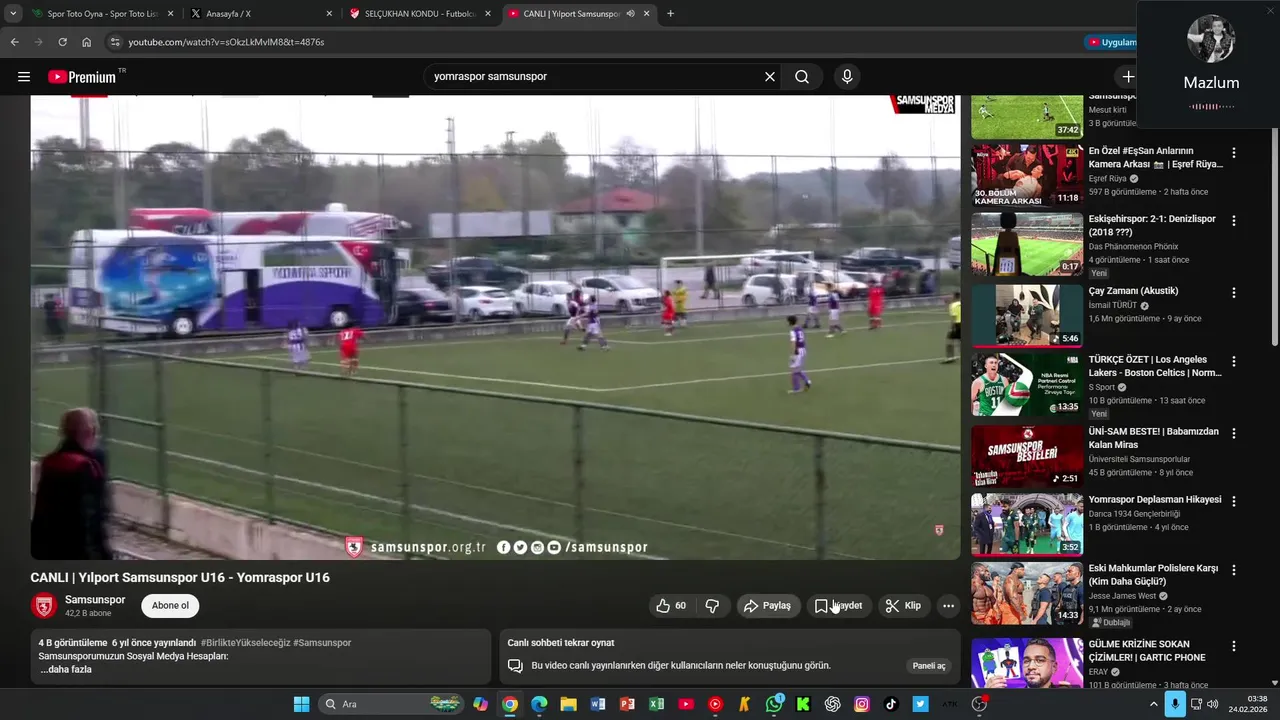The image size is (1280, 720).
Task: Open options for Yomraspor Deplasman Hikayesi video
Action: pyautogui.click(x=1234, y=501)
